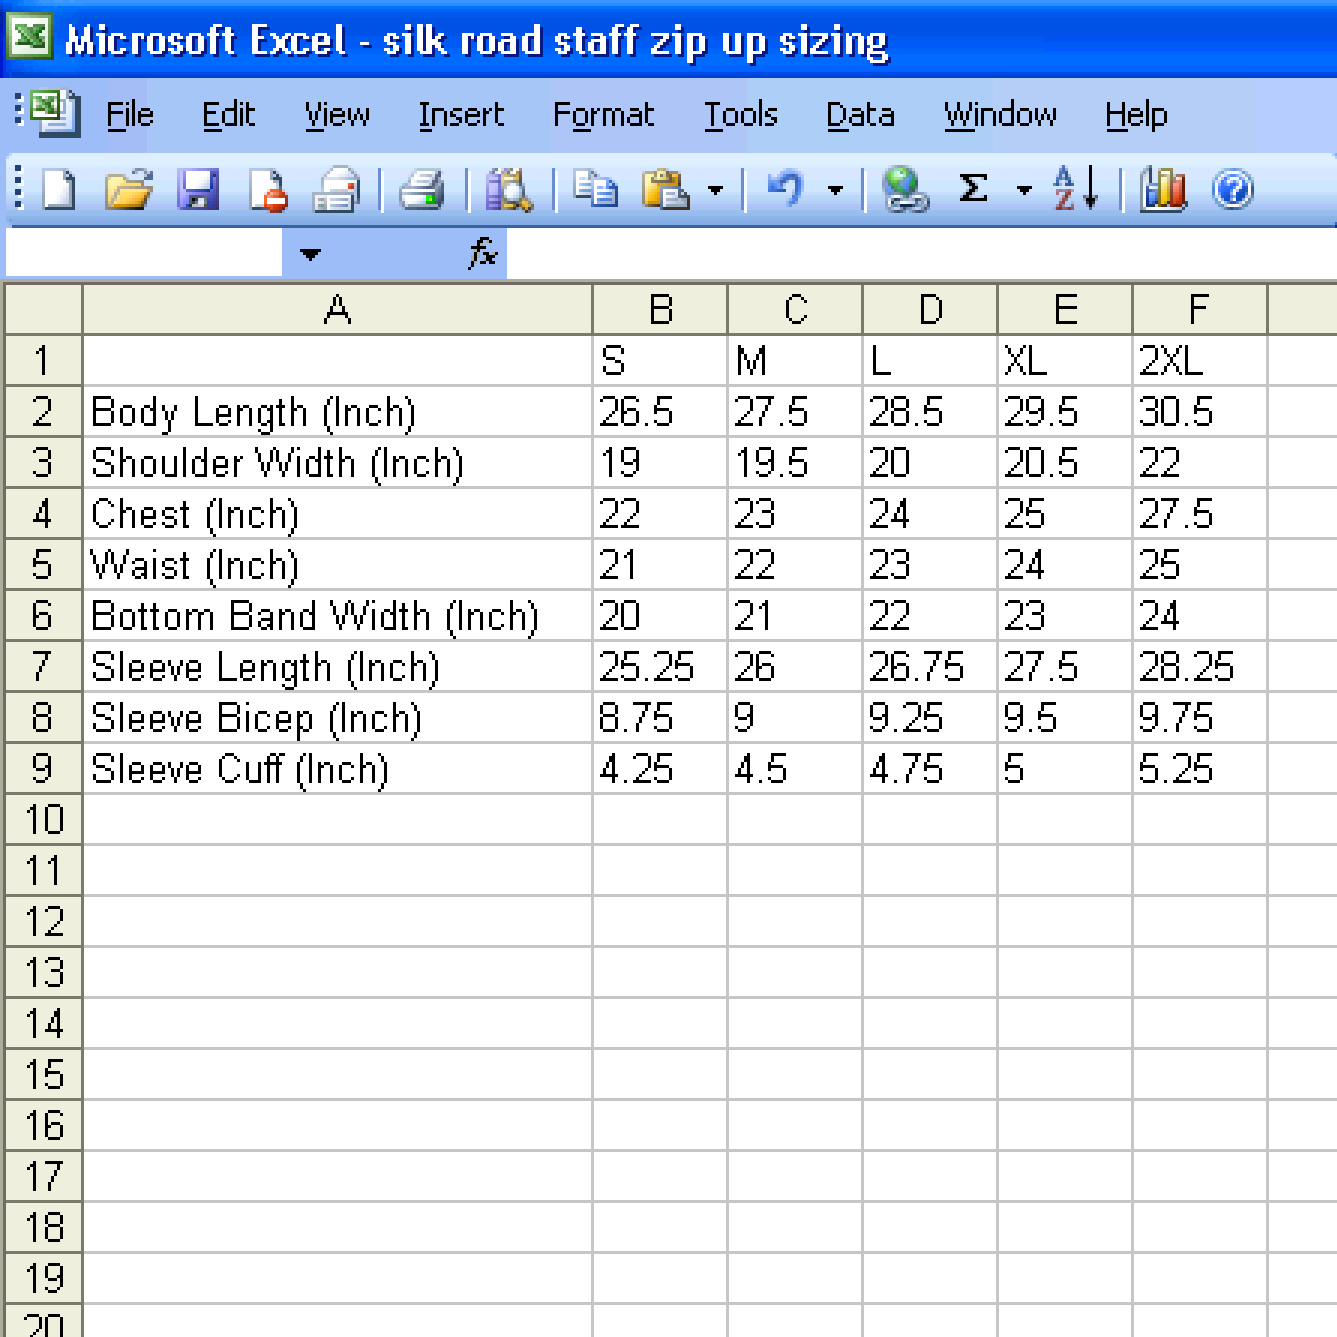
Task: Click the AutoSum sigma icon
Action: point(973,189)
